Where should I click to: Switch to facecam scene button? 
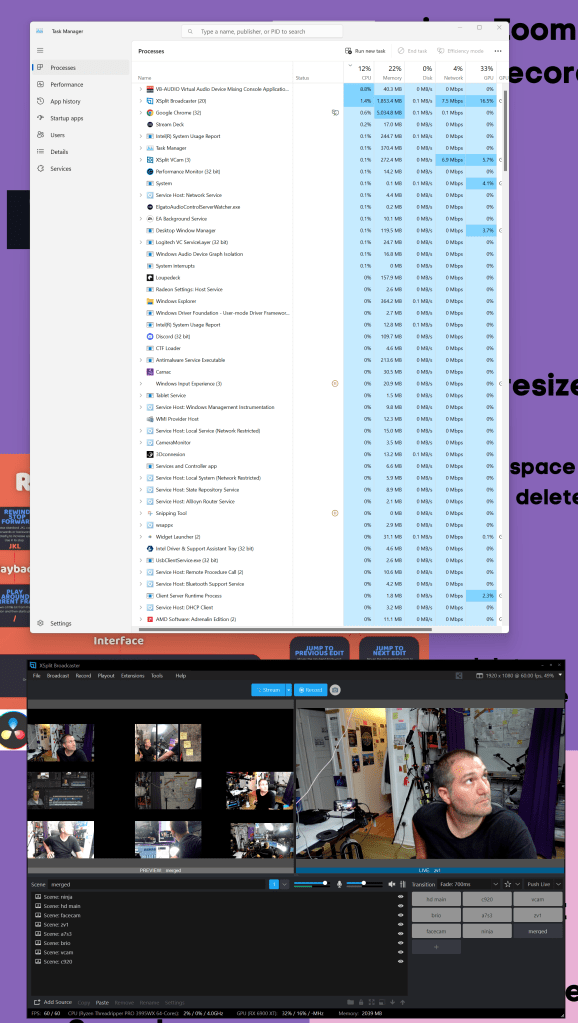pos(436,931)
